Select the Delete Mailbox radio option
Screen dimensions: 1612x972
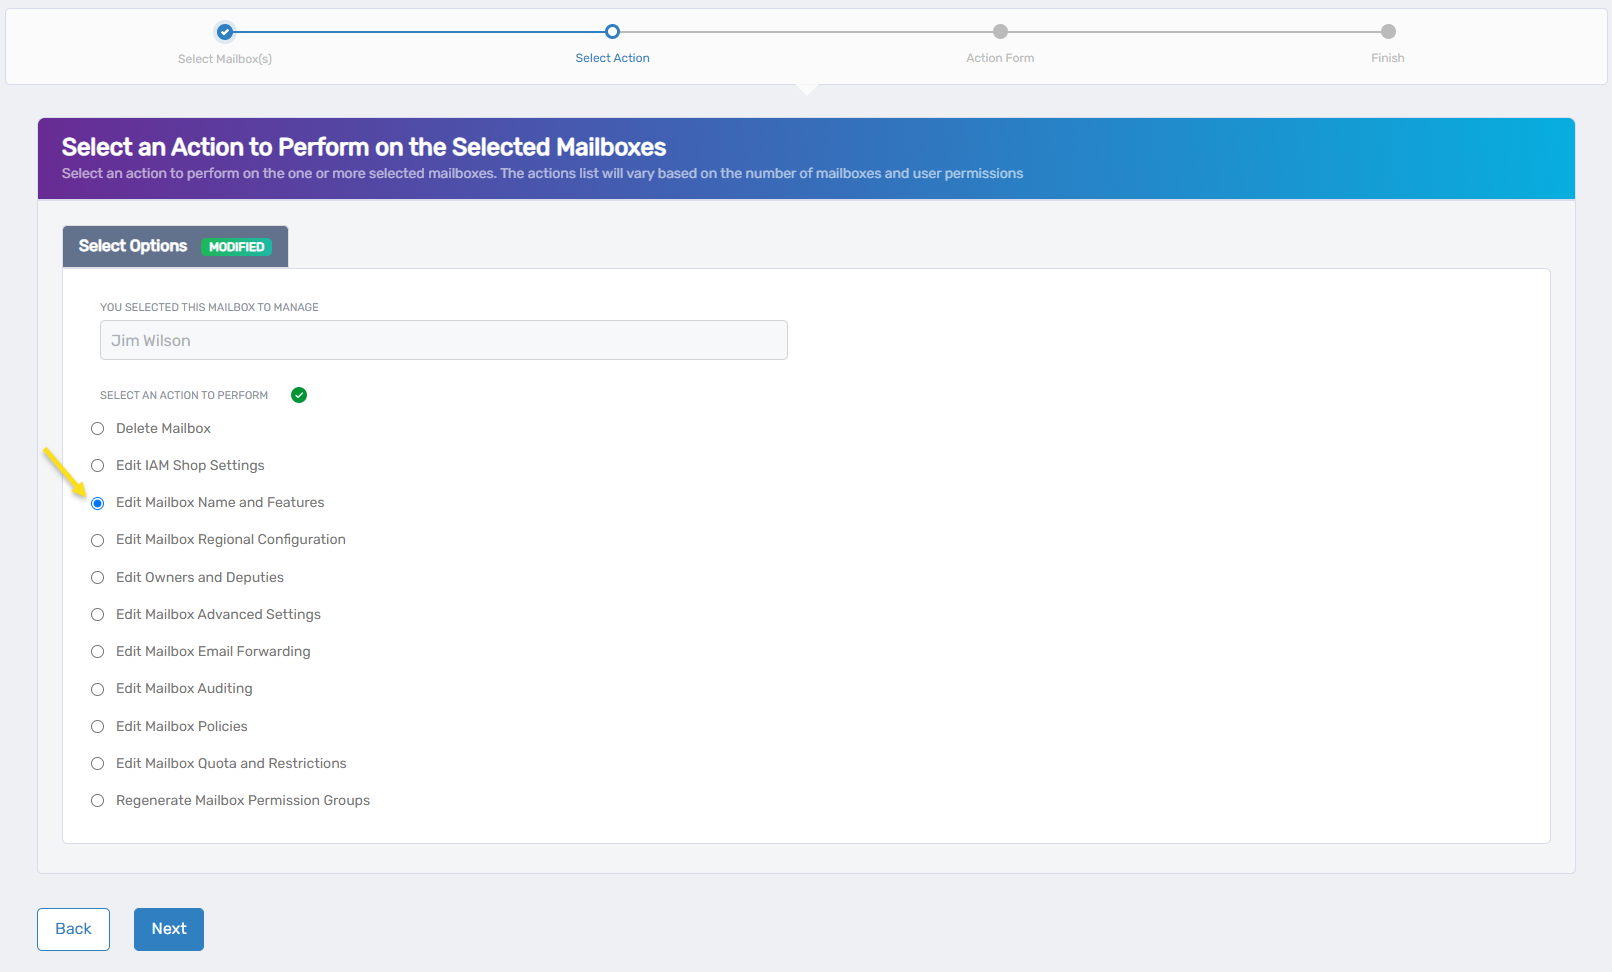click(x=98, y=429)
